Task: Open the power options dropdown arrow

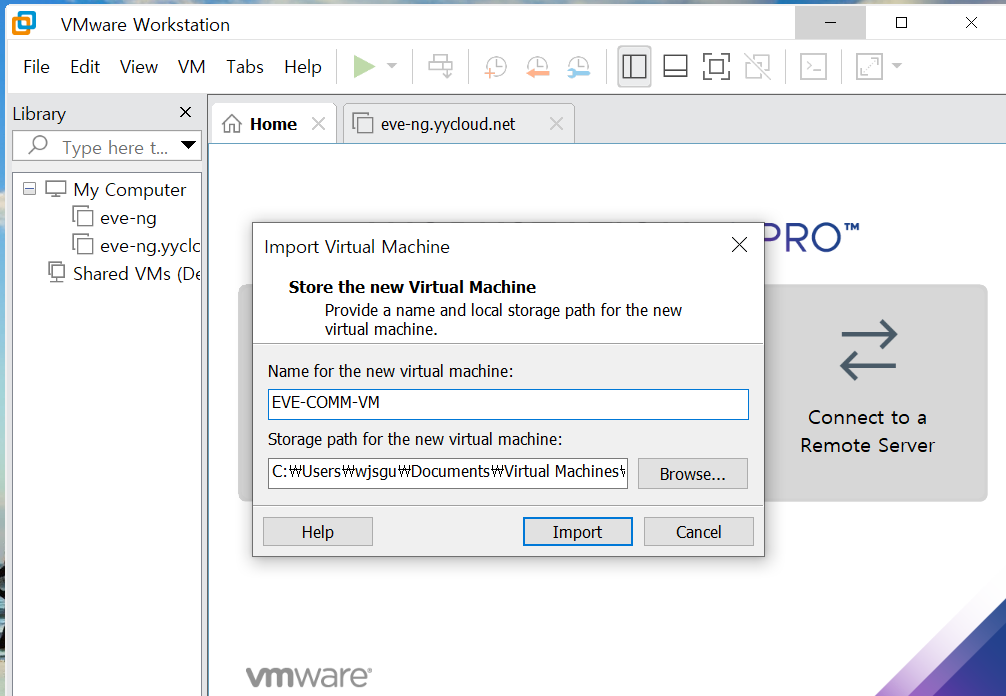Action: 392,66
